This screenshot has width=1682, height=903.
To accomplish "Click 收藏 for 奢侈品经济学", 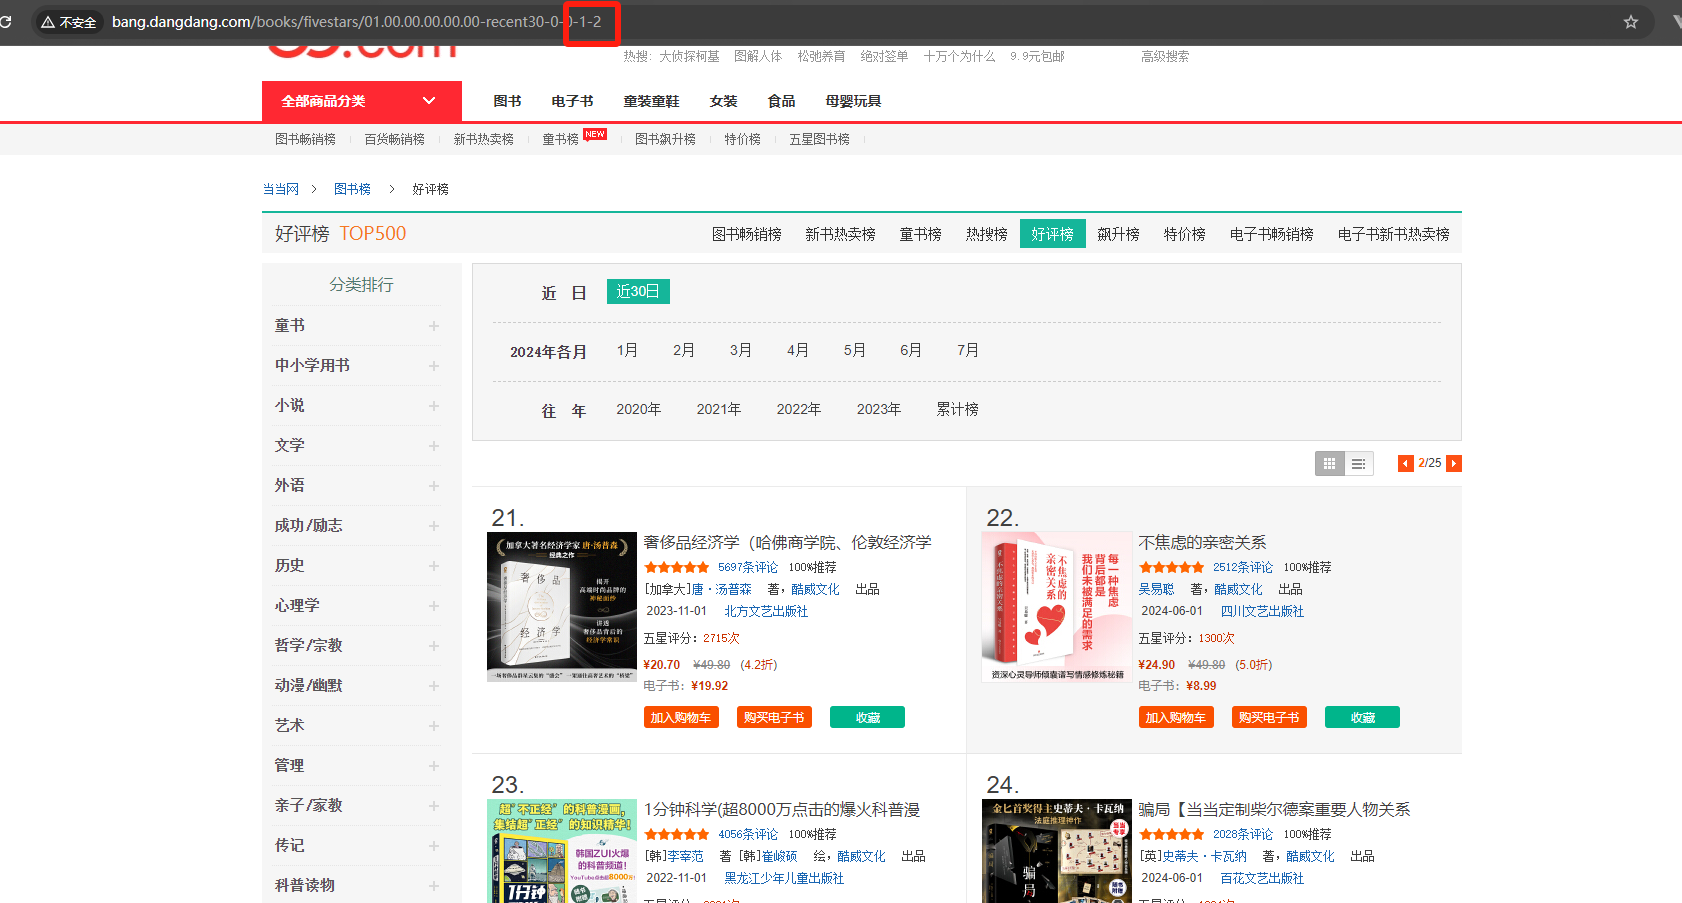I will pyautogui.click(x=867, y=717).
